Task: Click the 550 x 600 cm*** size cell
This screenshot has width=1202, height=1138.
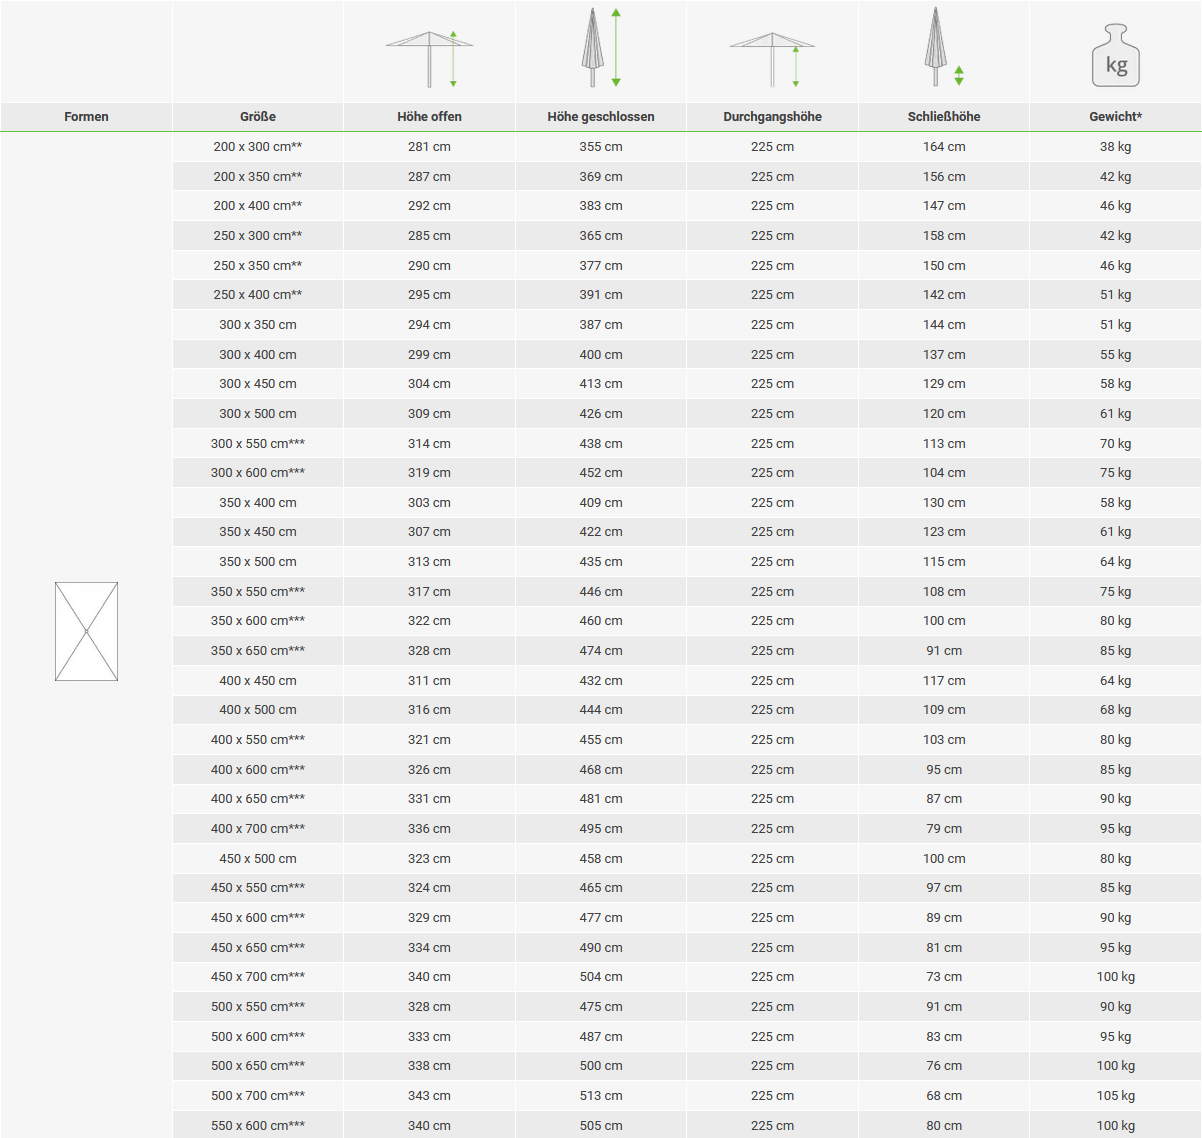Action: tap(258, 1126)
